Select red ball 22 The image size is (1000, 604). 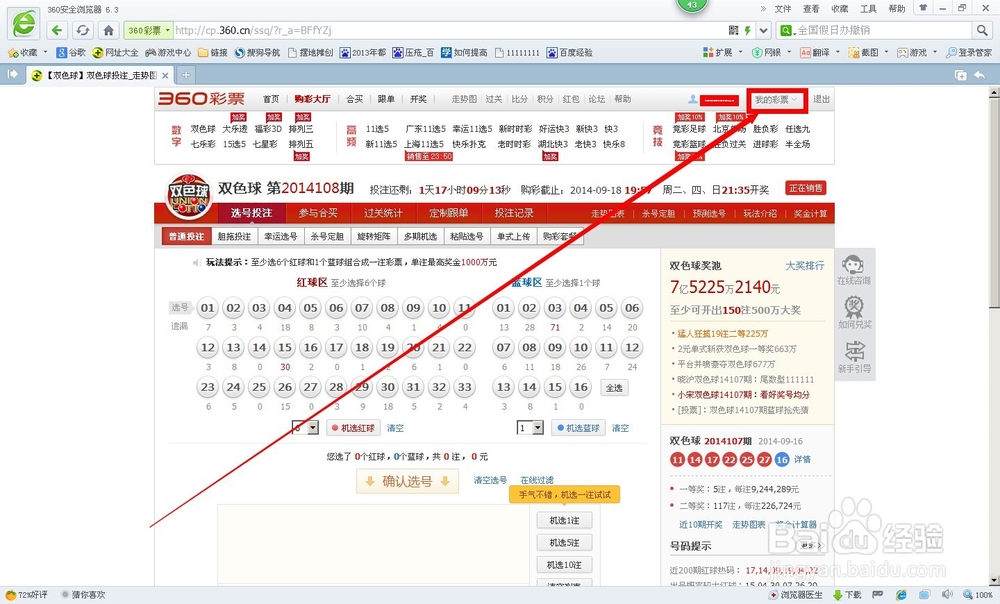click(x=465, y=348)
